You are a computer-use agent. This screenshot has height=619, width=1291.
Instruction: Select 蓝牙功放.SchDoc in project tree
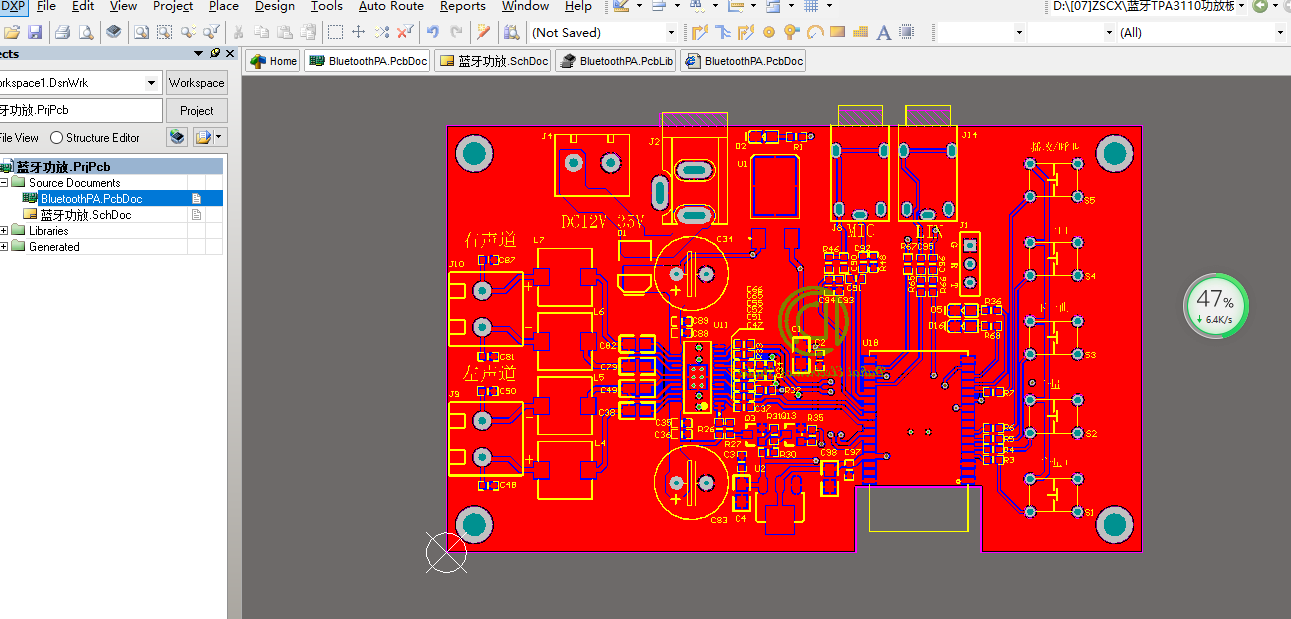coord(85,215)
